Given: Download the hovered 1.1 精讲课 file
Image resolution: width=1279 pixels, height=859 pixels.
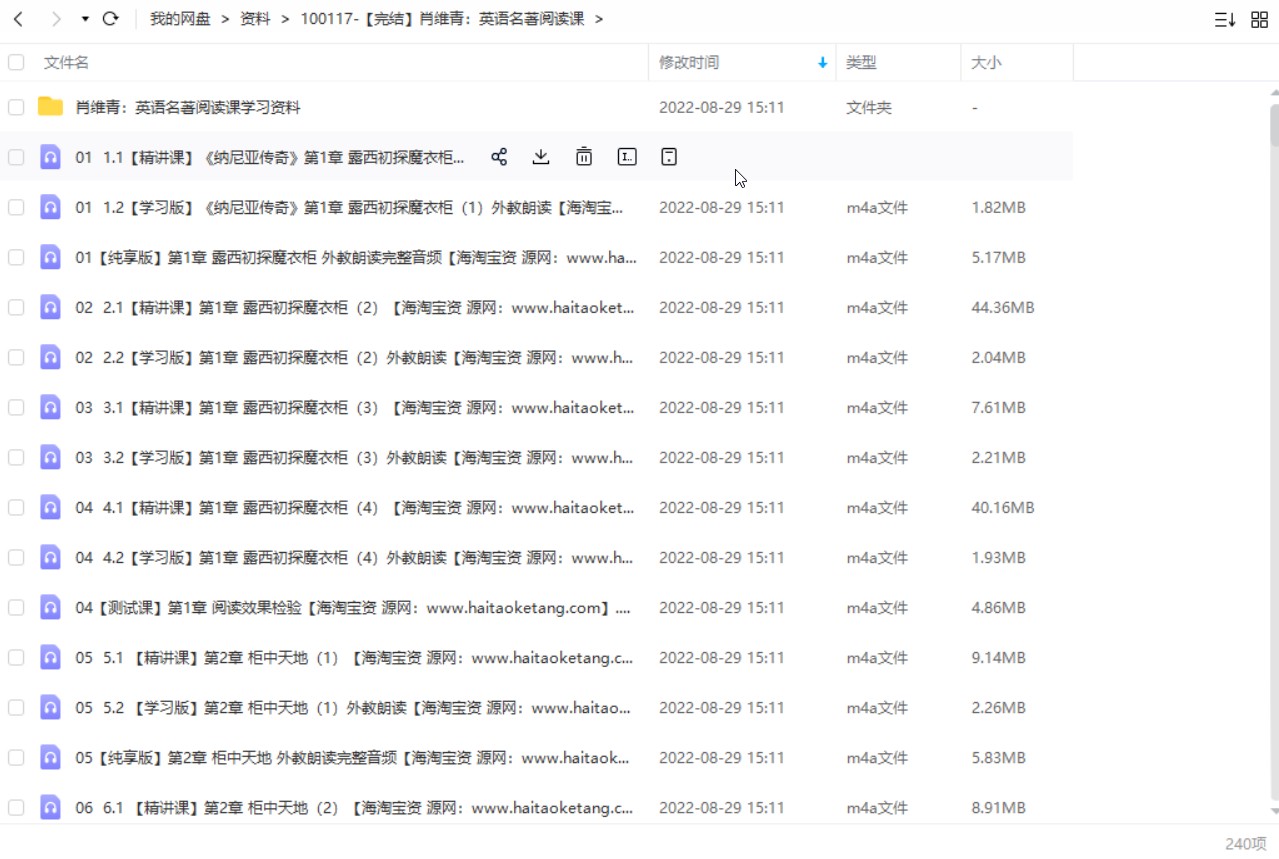Looking at the screenshot, I should (x=541, y=156).
